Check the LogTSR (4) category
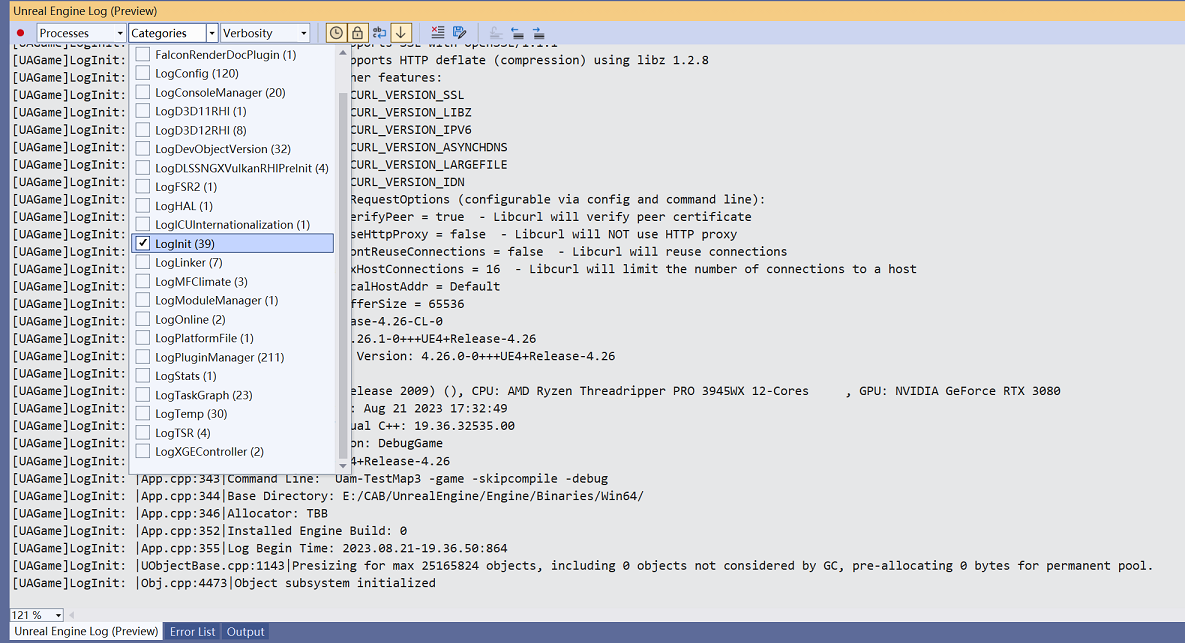1185x643 pixels. click(143, 432)
